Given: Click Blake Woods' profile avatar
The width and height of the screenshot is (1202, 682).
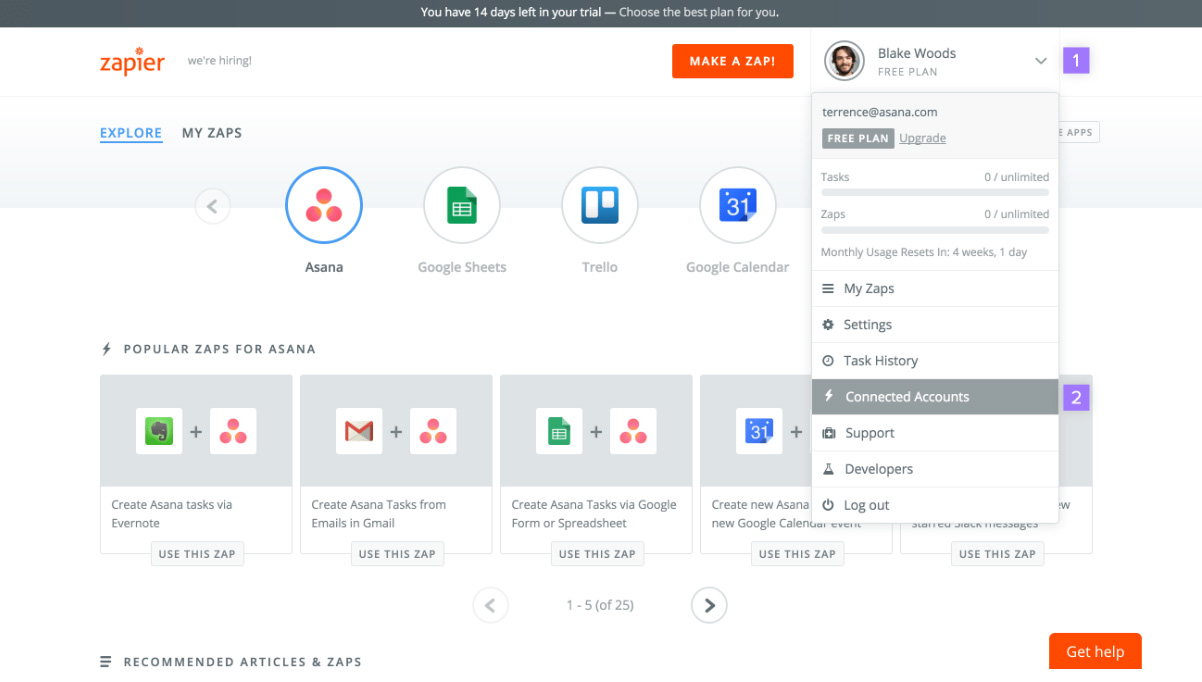Looking at the screenshot, I should point(844,61).
